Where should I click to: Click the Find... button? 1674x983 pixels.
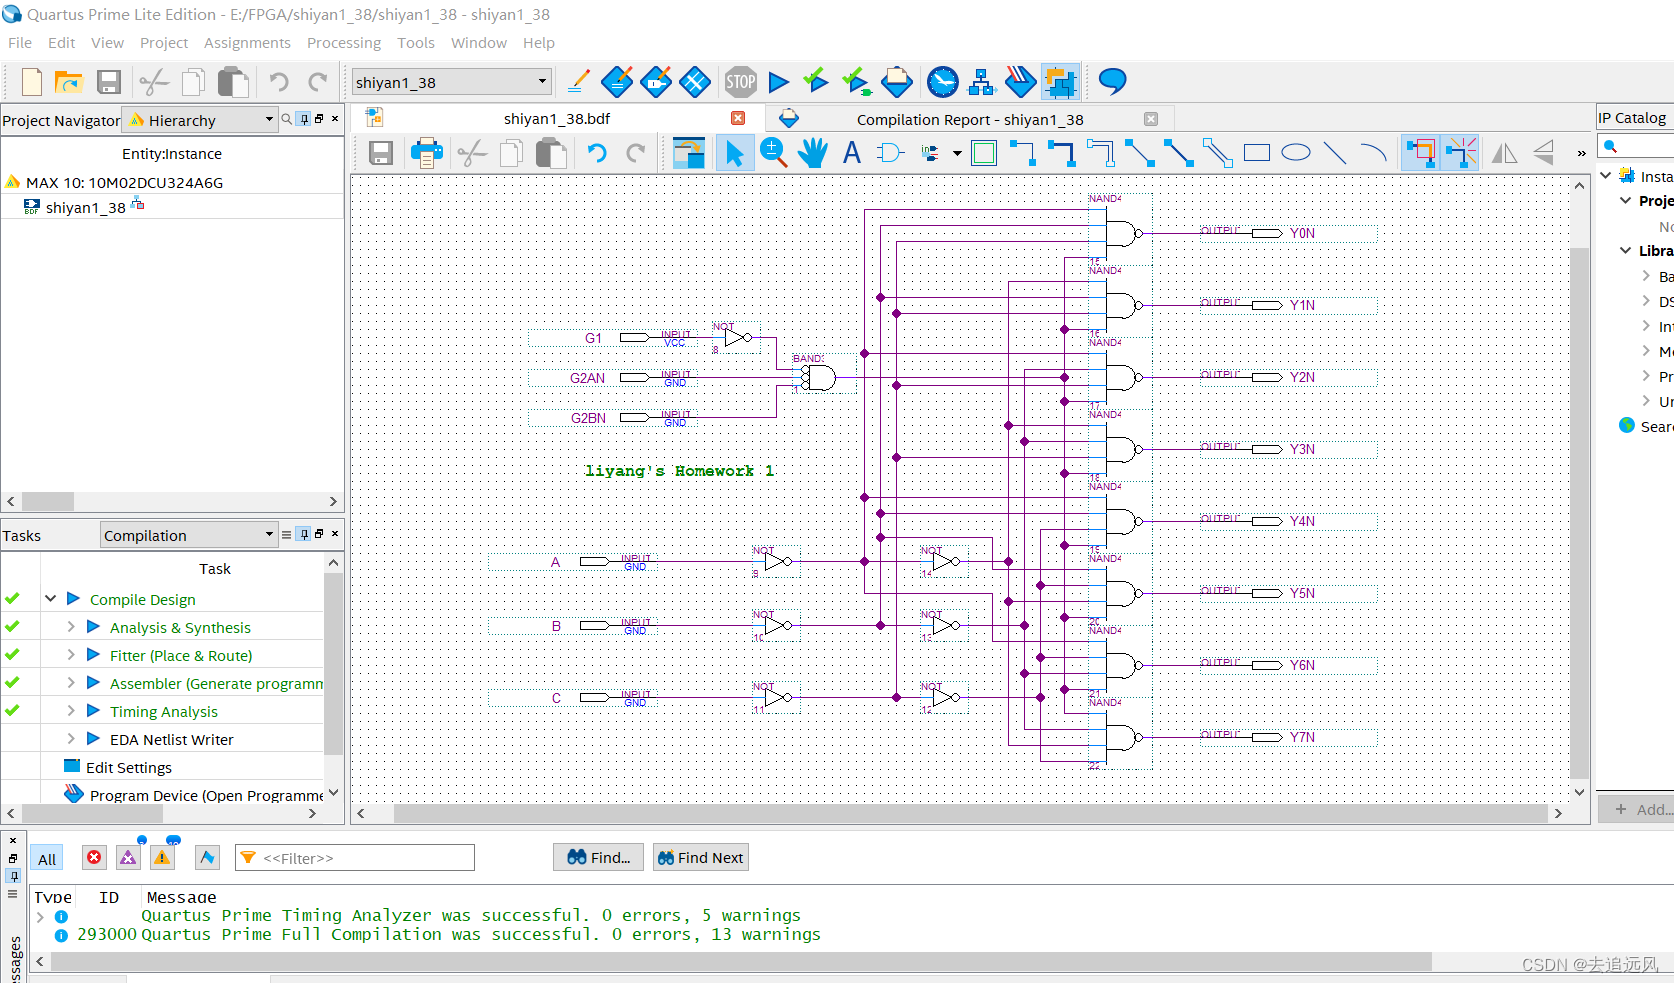click(x=598, y=858)
